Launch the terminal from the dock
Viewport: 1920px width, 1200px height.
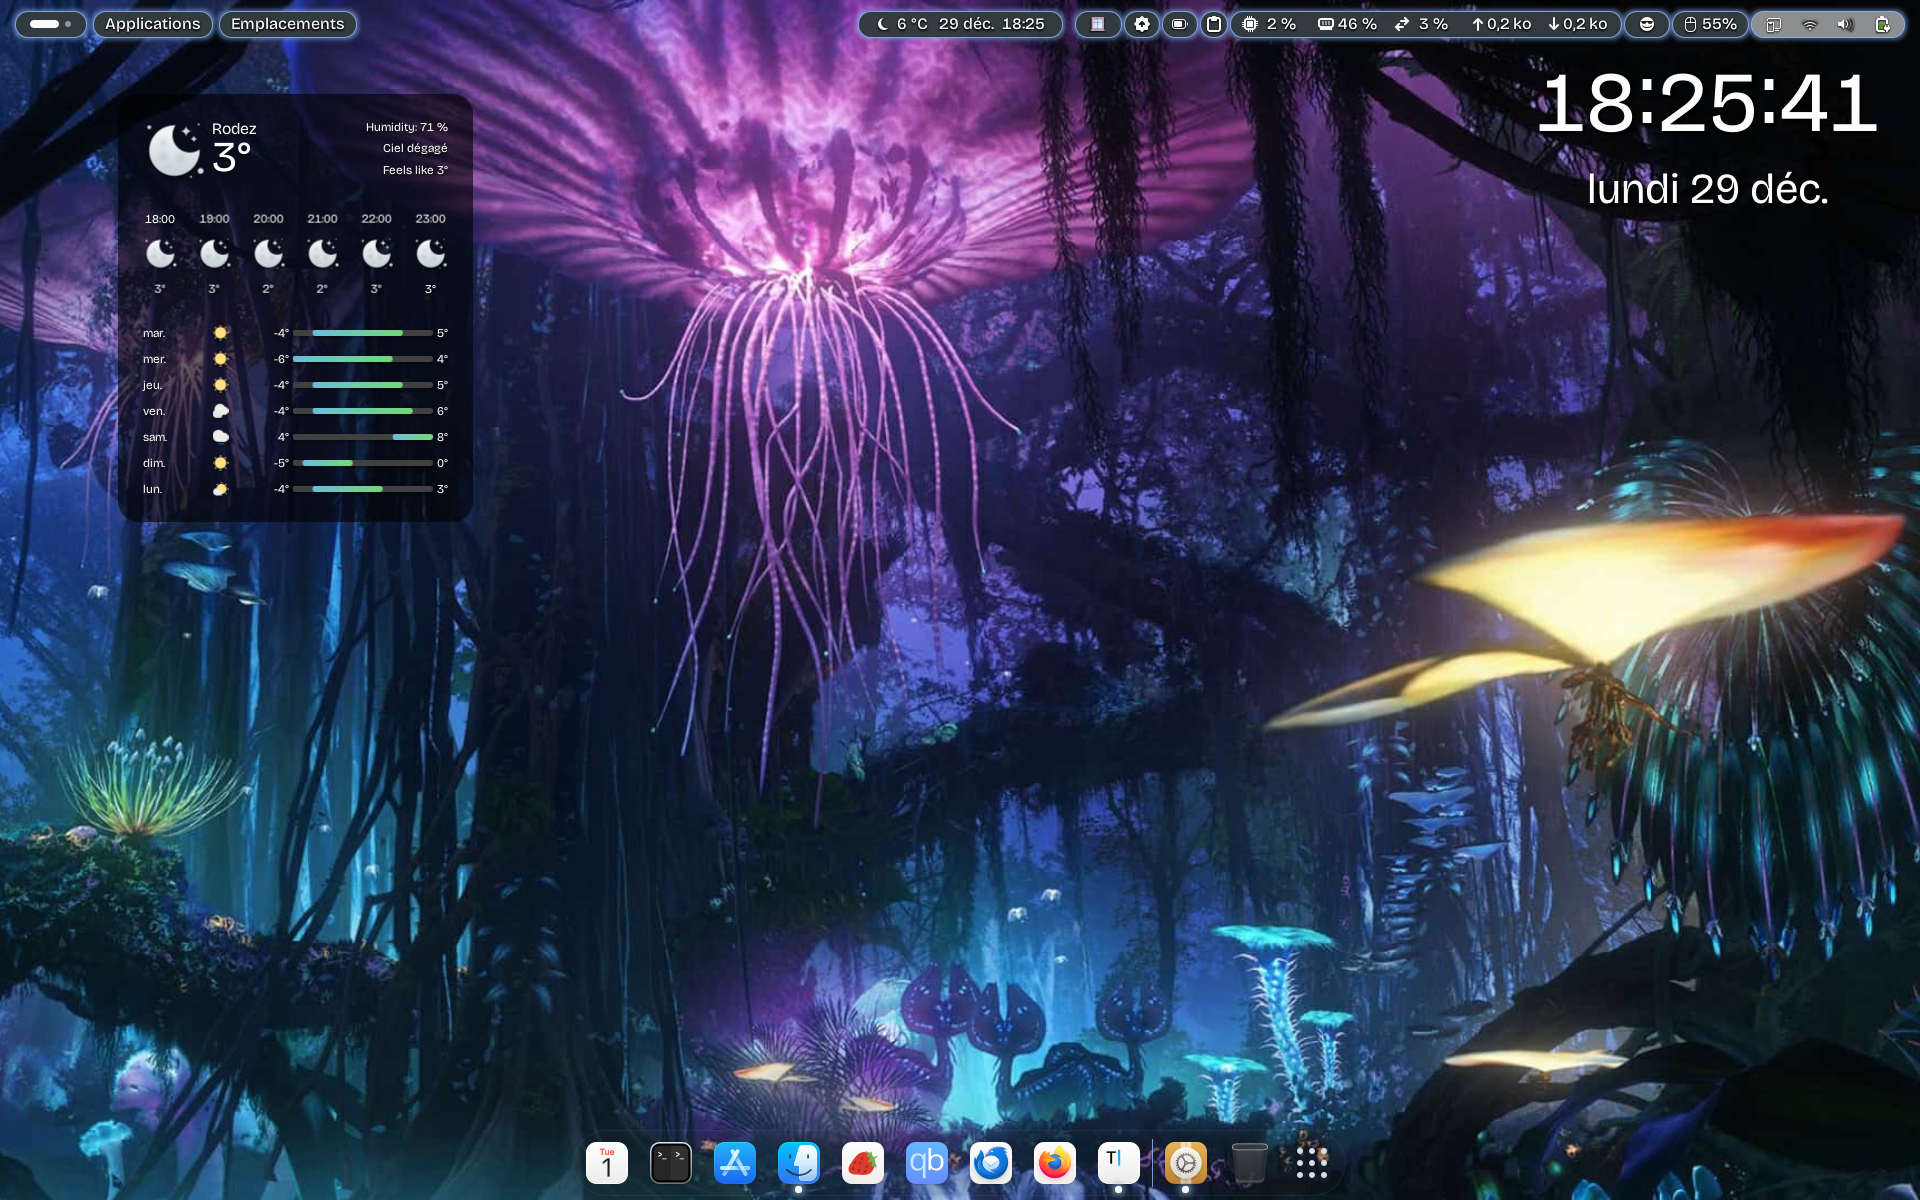pyautogui.click(x=671, y=1163)
